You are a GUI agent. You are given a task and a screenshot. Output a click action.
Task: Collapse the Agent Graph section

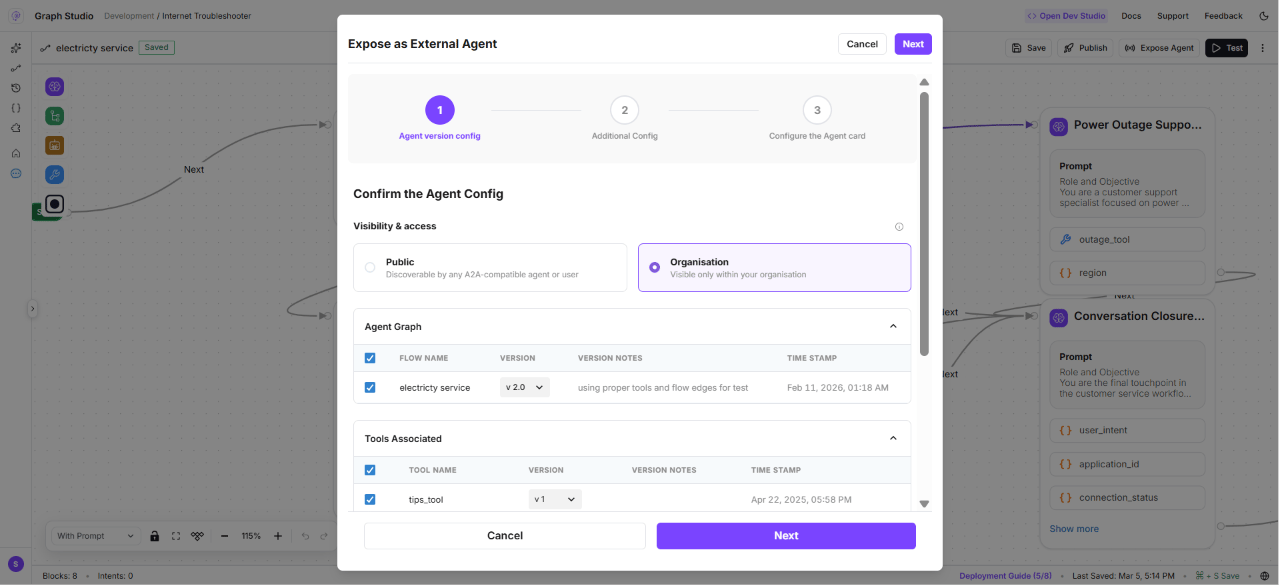[x=893, y=326]
